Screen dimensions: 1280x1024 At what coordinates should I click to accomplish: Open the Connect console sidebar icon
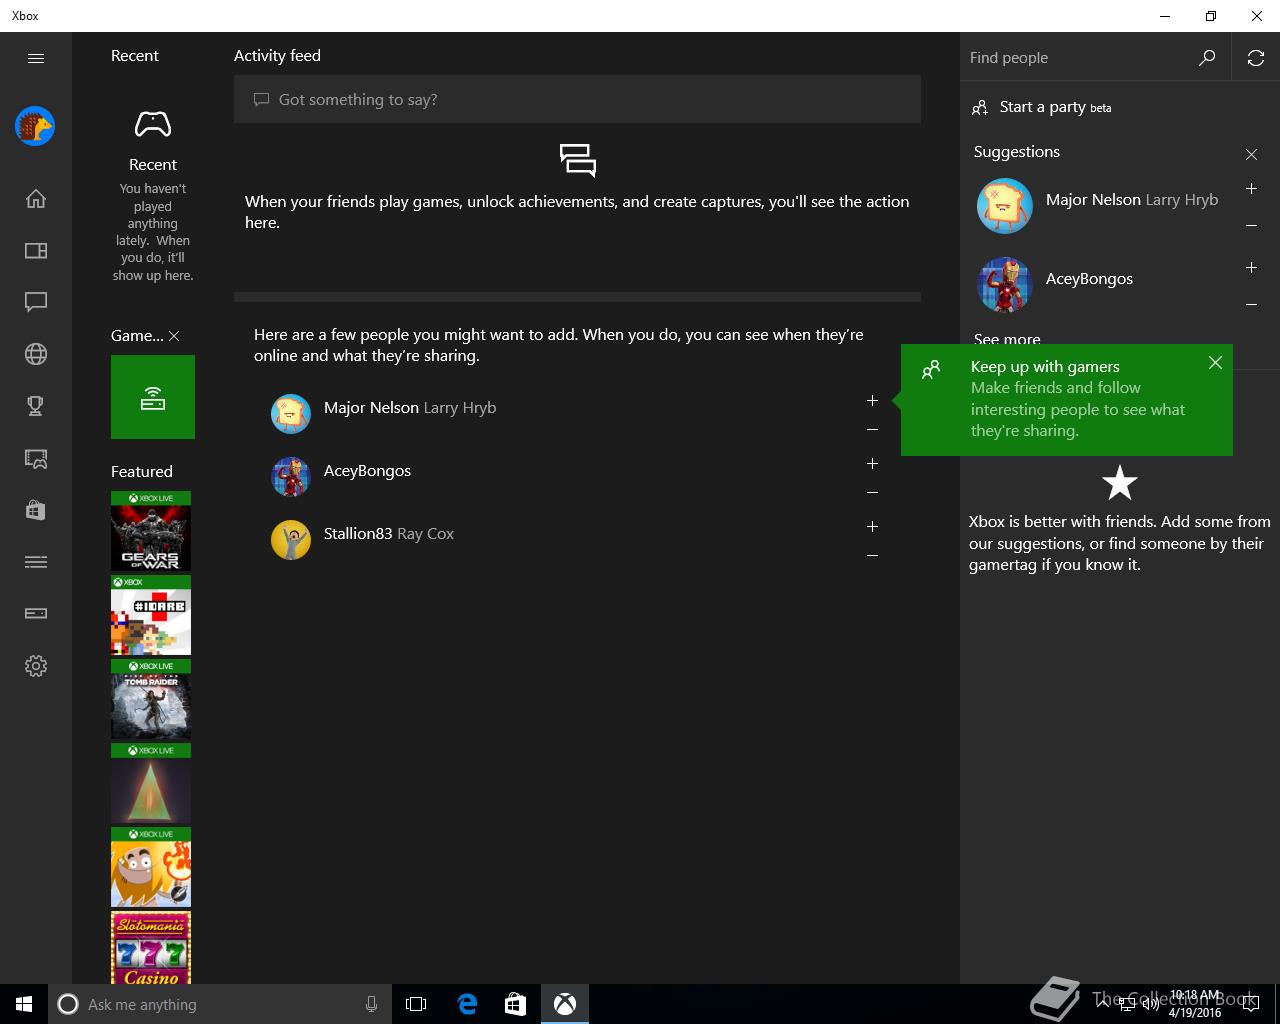click(x=36, y=614)
